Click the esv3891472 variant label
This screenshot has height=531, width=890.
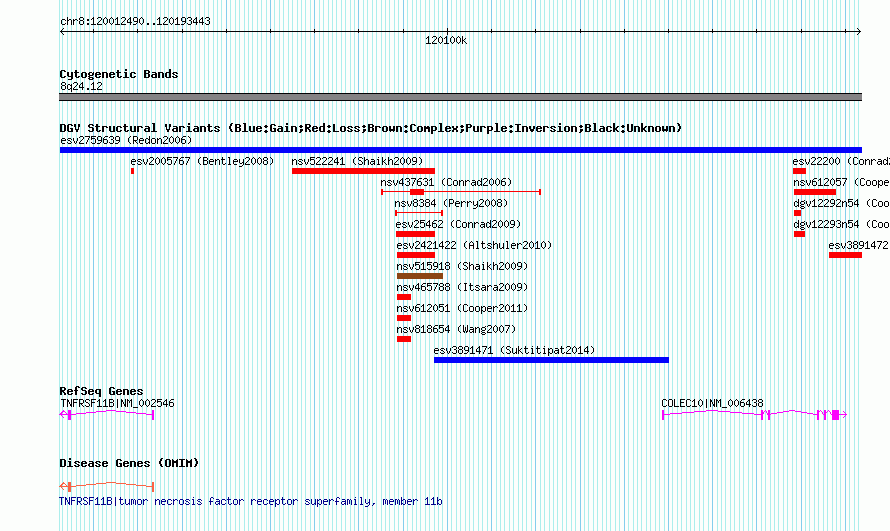(x=858, y=245)
